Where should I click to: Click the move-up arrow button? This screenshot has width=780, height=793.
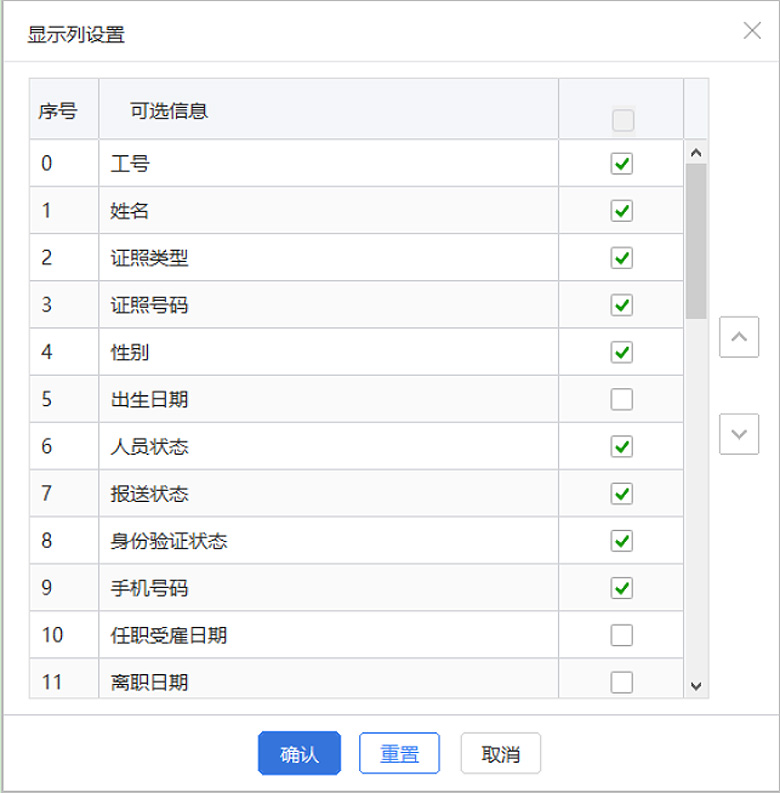point(739,337)
